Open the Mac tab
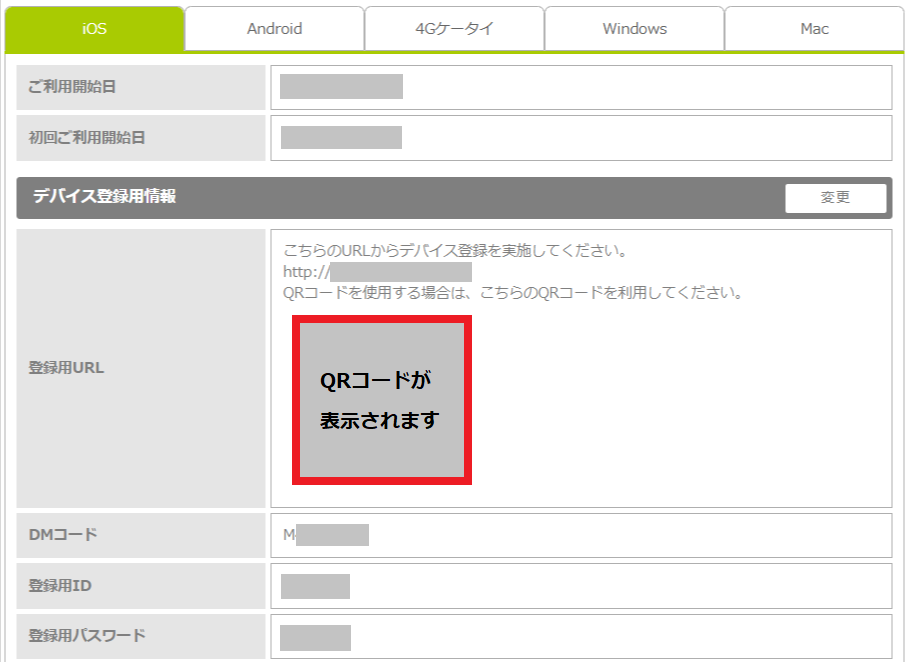 point(814,29)
